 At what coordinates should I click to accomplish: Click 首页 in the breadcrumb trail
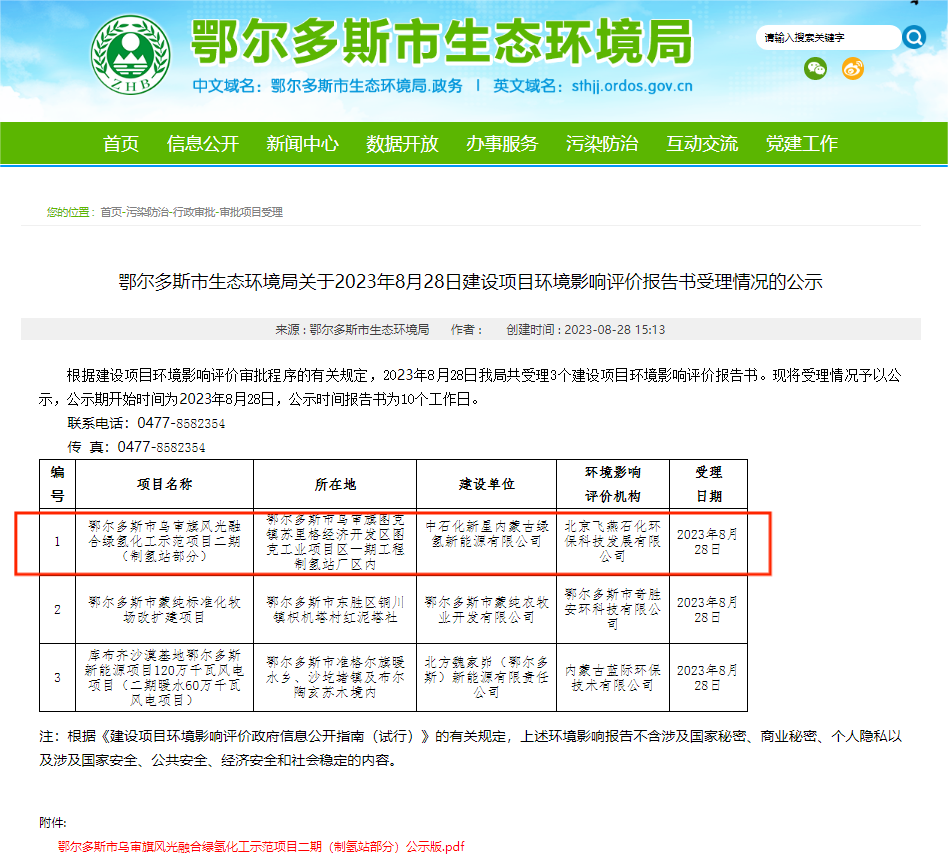click(110, 212)
